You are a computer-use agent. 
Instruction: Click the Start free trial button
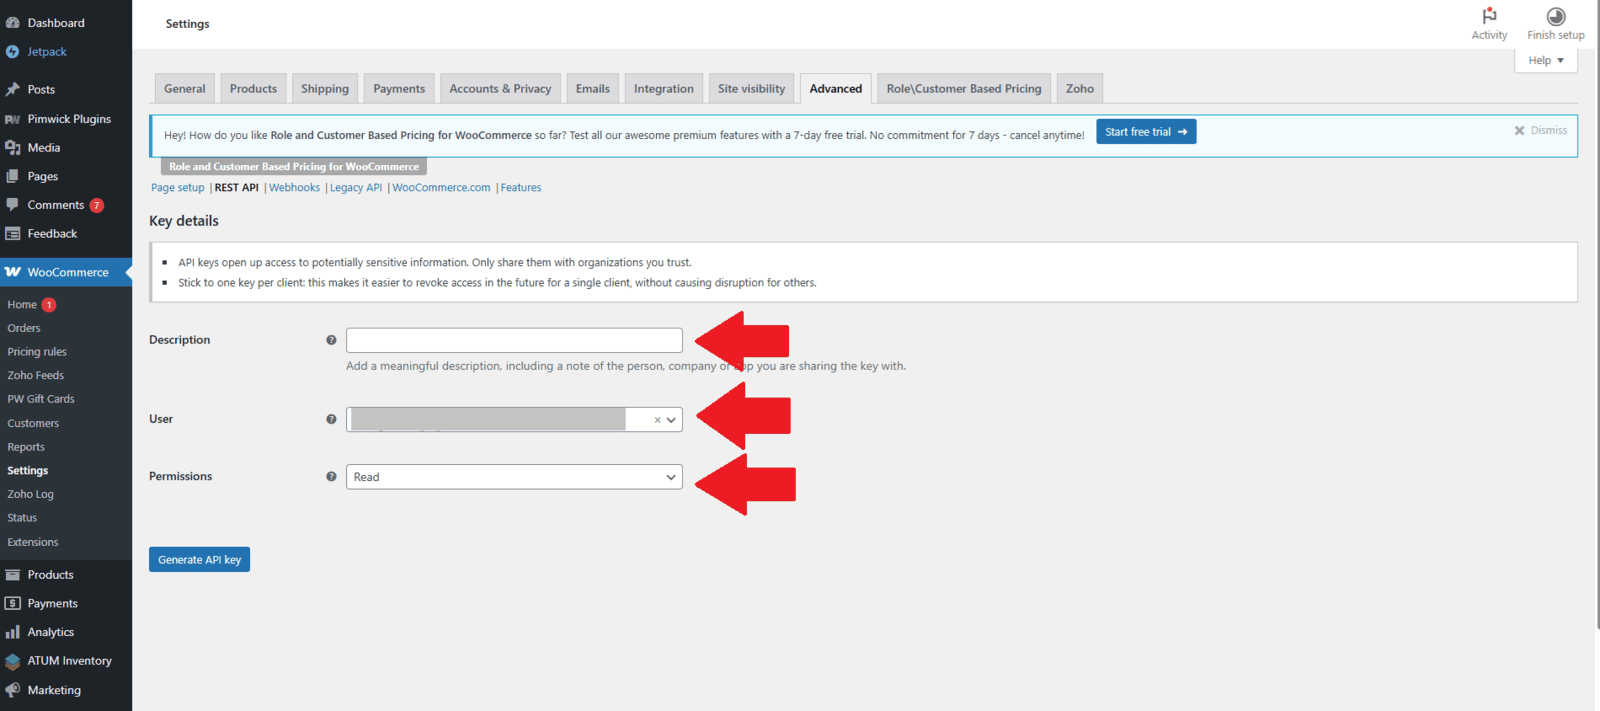point(1145,132)
